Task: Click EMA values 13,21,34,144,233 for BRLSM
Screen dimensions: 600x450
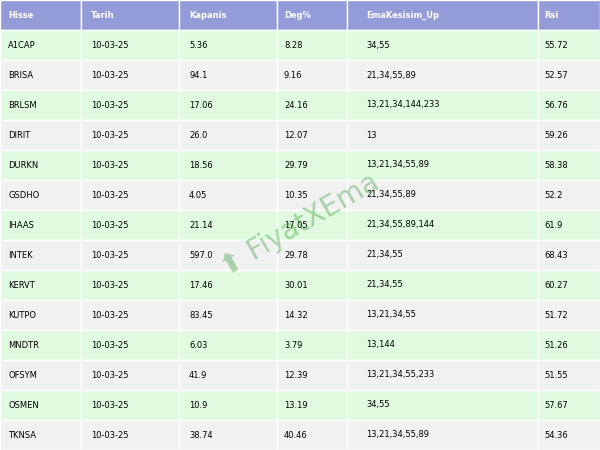Action: (x=403, y=104)
